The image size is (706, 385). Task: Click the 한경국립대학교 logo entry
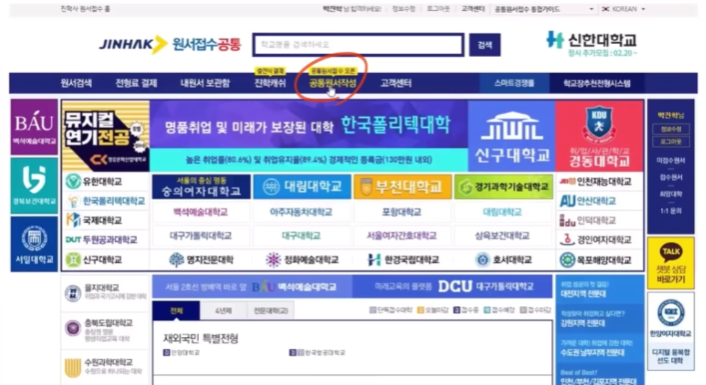pos(403,260)
